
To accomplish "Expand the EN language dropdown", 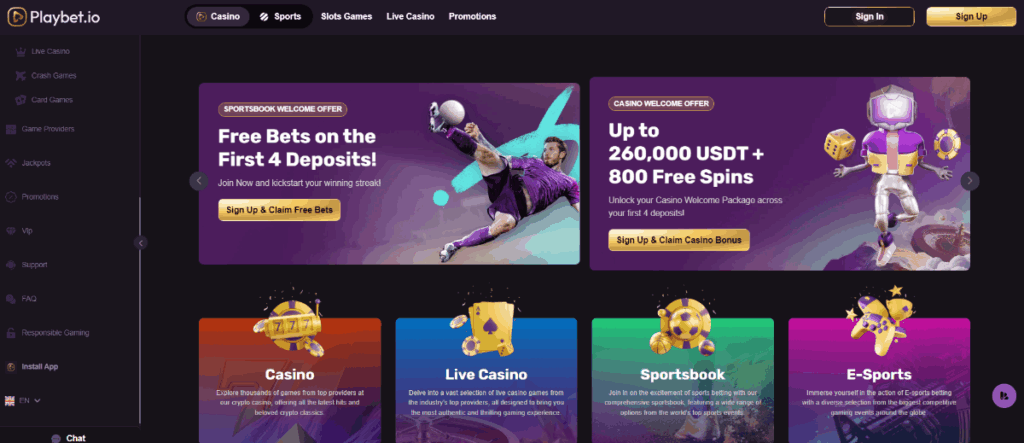I will (23, 400).
